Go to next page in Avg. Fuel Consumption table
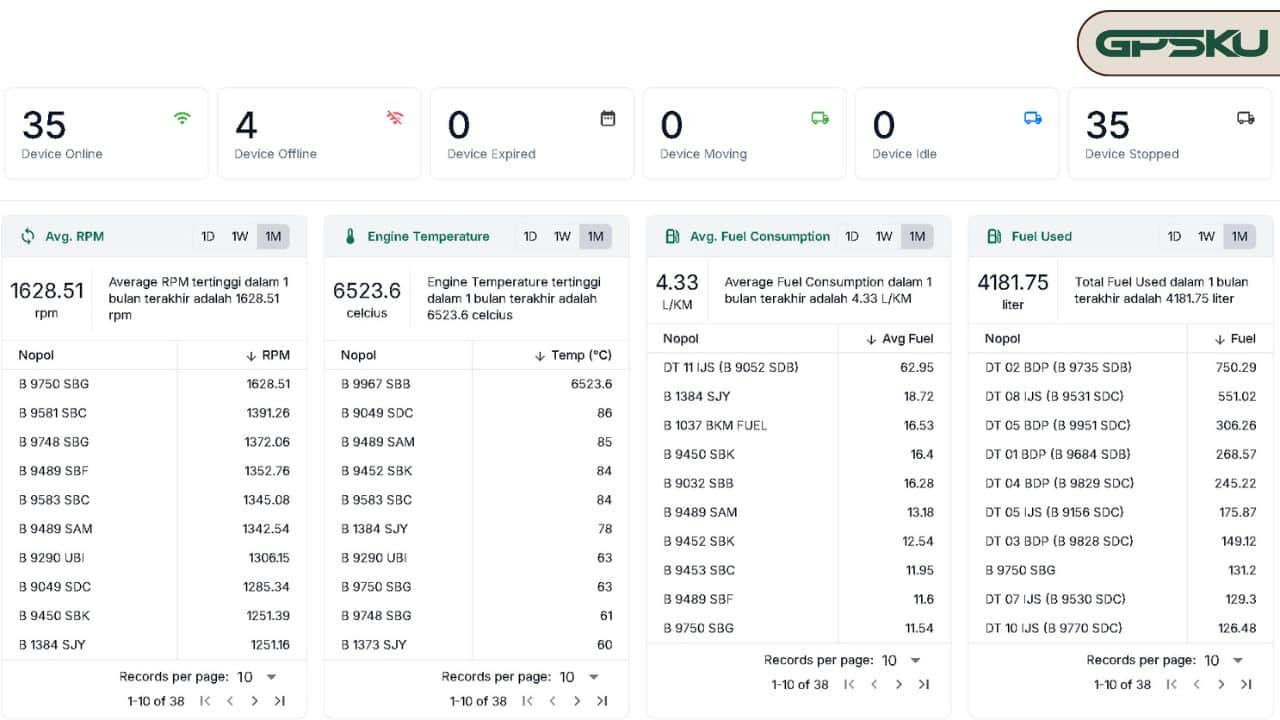 899,684
